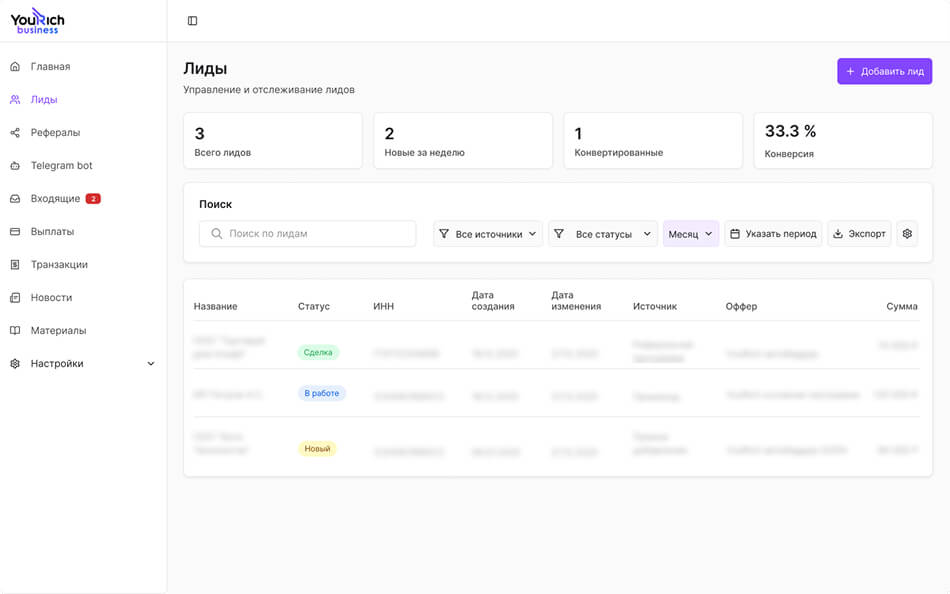Click the Указать период button
Viewport: 950px width, 594px height.
click(x=773, y=234)
